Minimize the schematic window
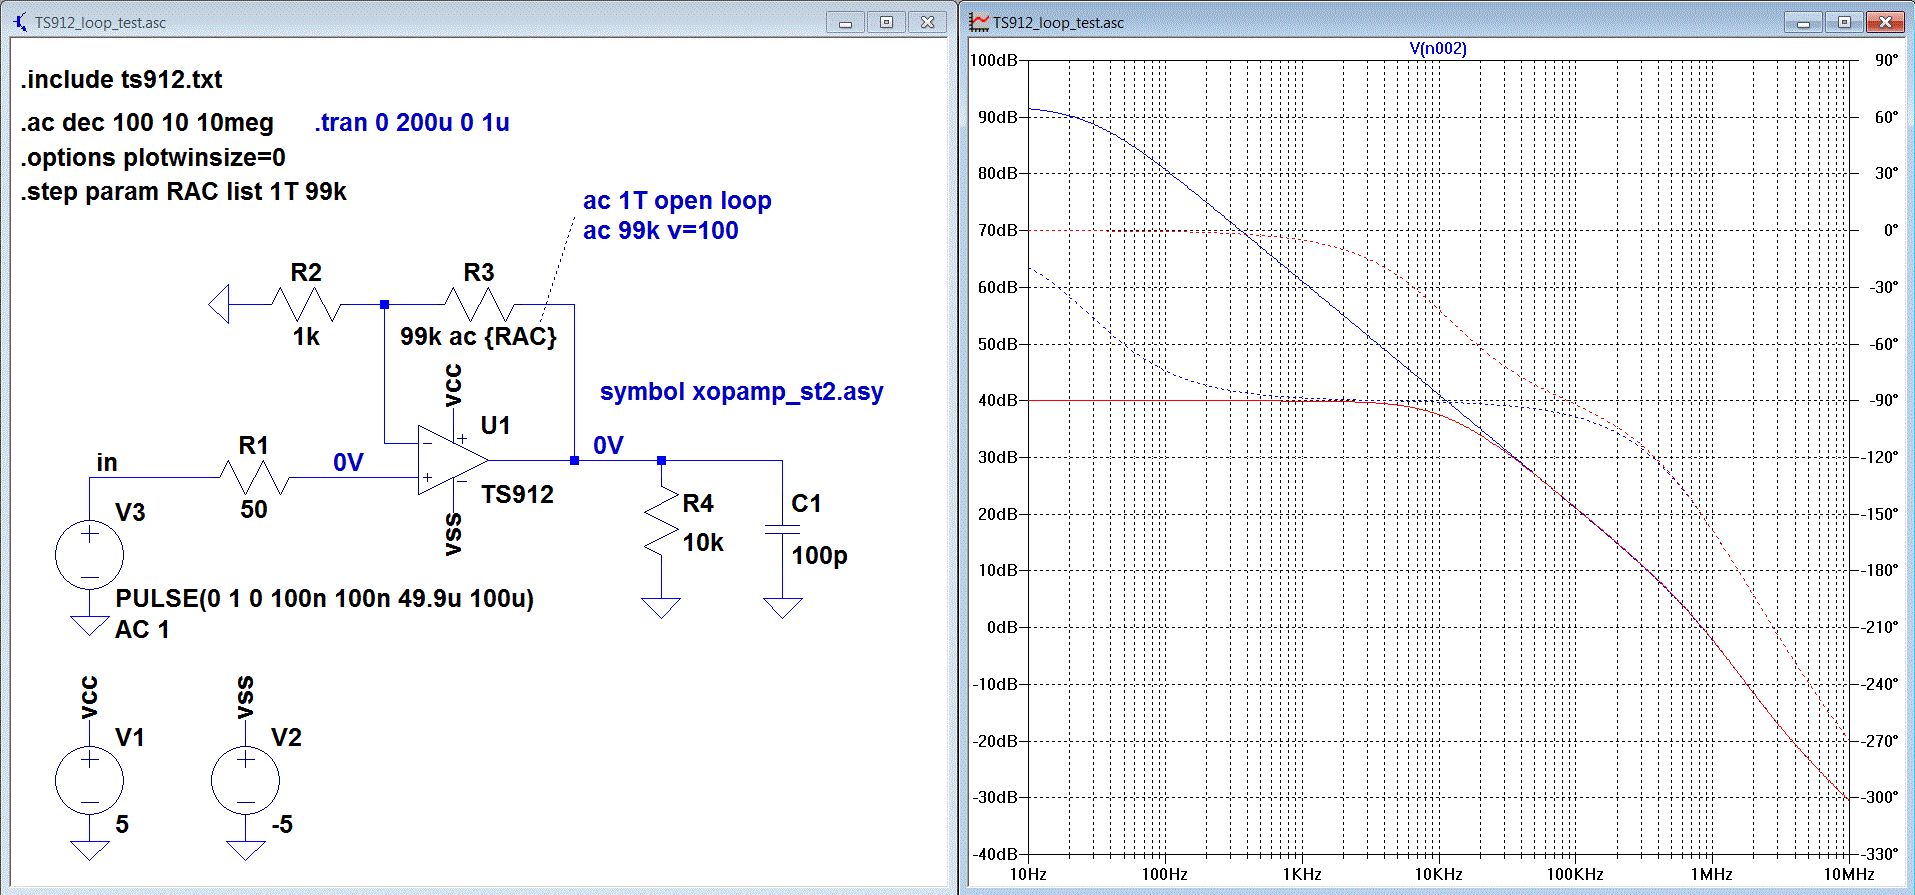Viewport: 1915px width, 895px height. coord(845,22)
